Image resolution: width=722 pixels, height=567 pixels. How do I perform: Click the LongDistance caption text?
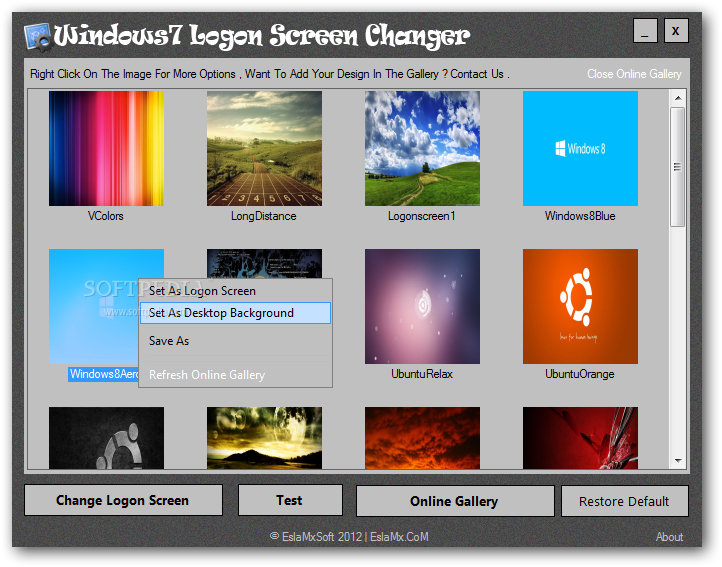[x=264, y=216]
